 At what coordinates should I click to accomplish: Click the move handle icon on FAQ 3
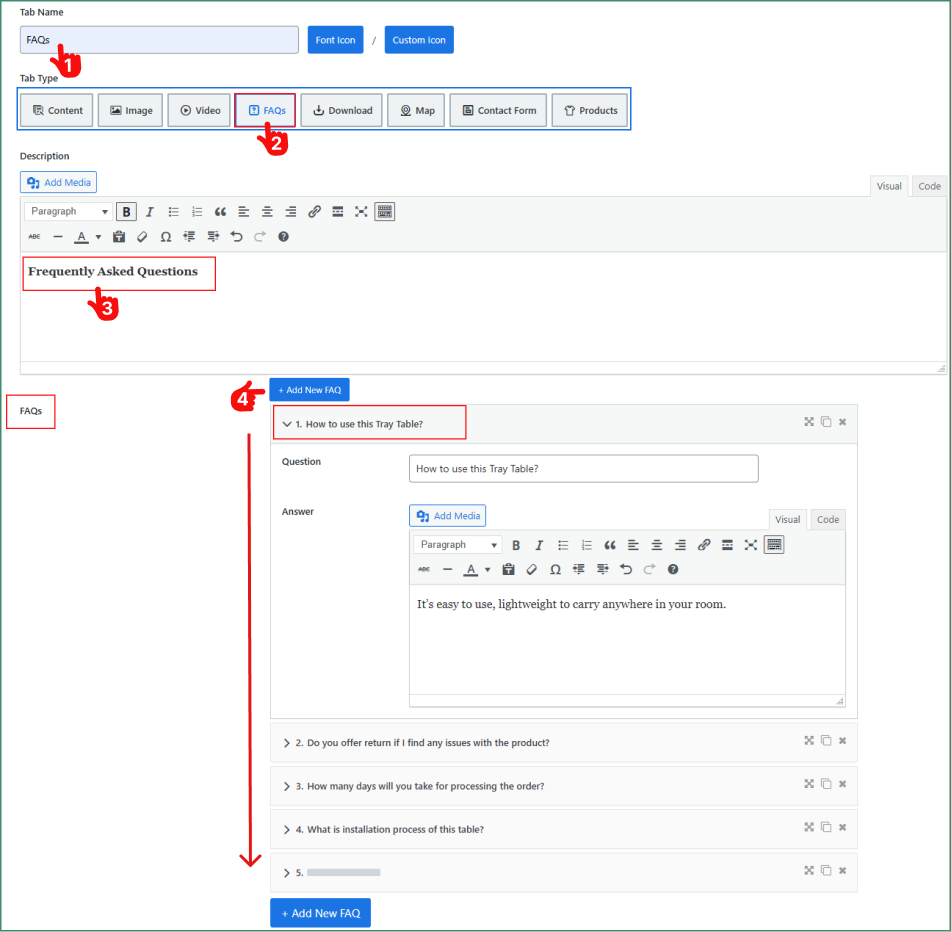809,783
